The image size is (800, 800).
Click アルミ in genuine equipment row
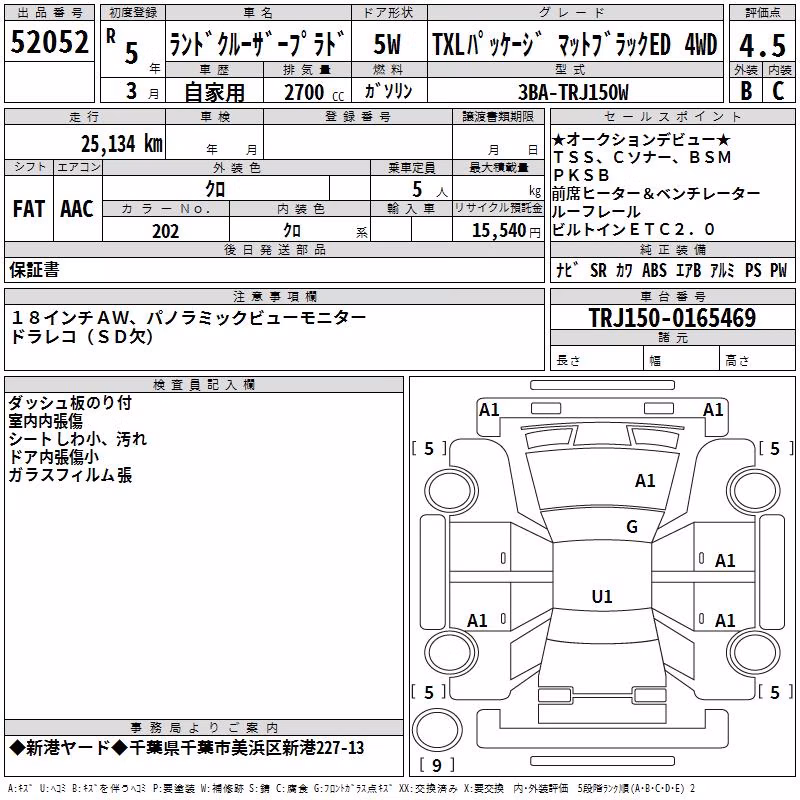722,270
